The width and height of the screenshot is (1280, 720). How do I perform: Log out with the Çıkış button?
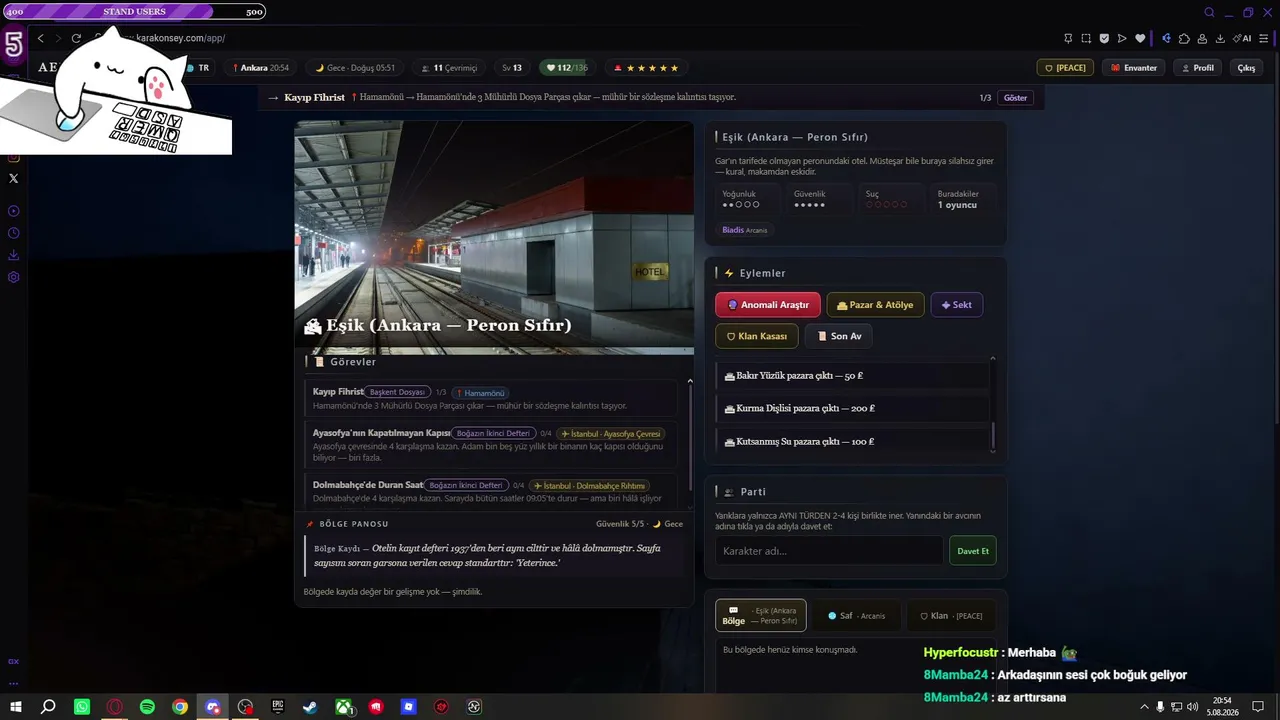tap(1246, 68)
